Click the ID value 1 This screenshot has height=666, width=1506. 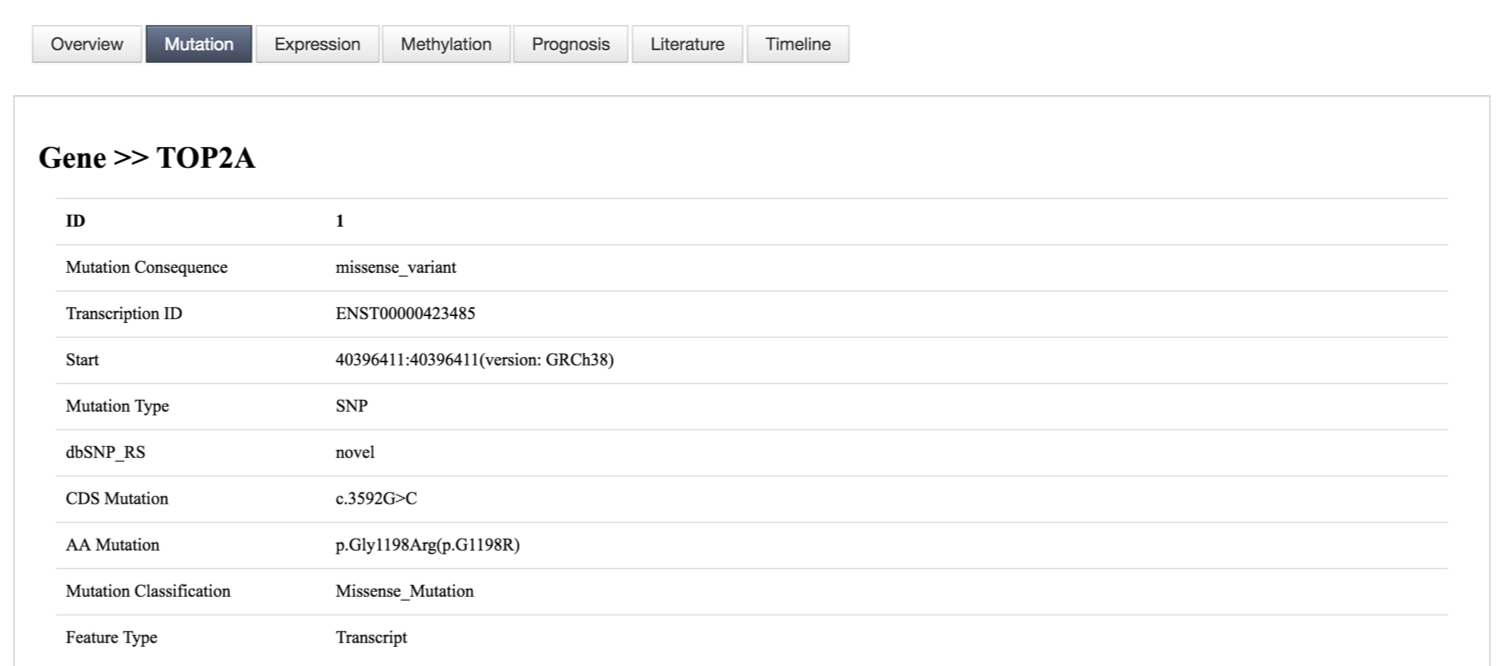click(340, 222)
